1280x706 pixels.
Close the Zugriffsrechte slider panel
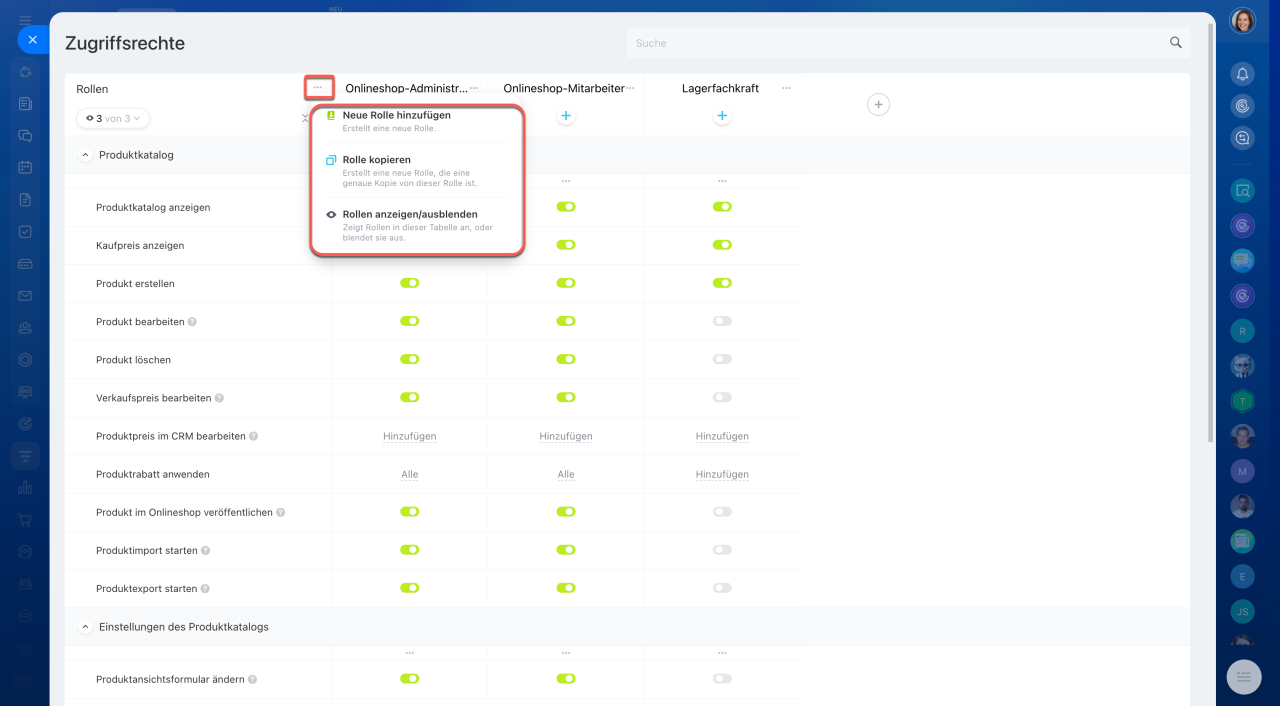[x=32, y=40]
